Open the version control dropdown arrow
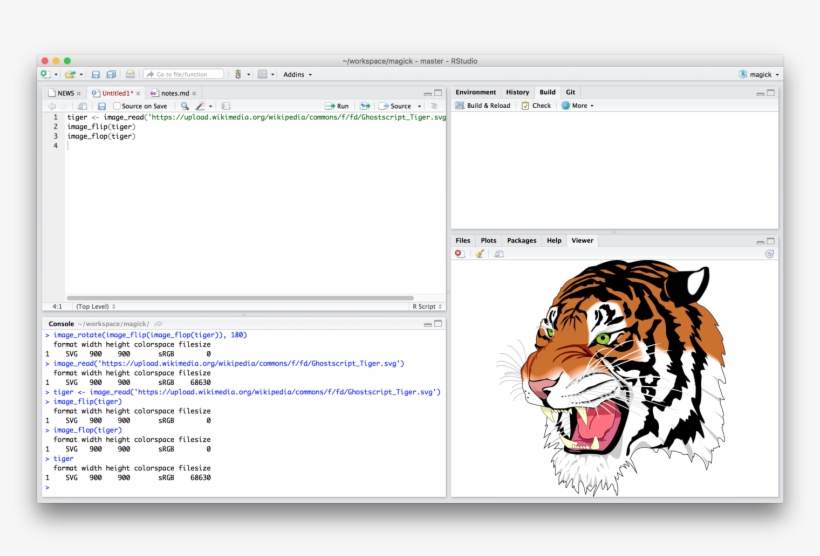The width and height of the screenshot is (820, 556). 248,75
